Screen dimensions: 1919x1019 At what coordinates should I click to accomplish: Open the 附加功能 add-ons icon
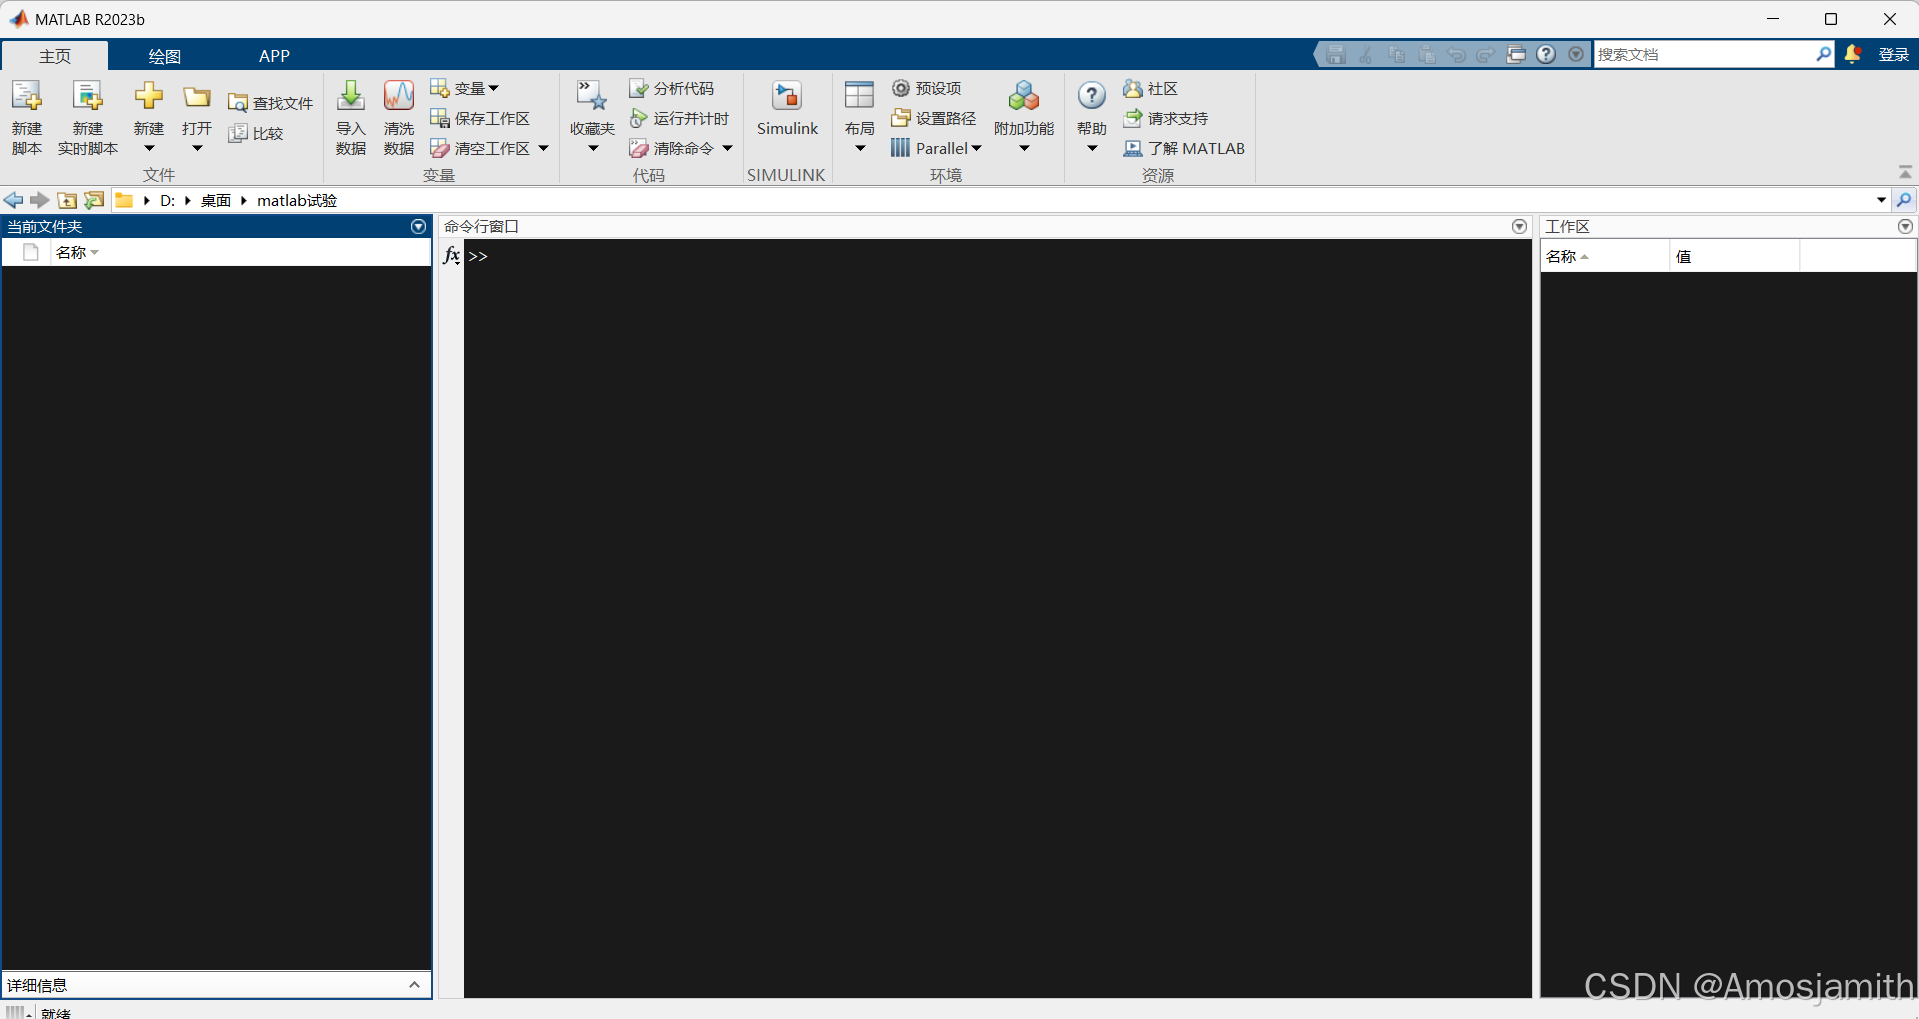(1024, 97)
